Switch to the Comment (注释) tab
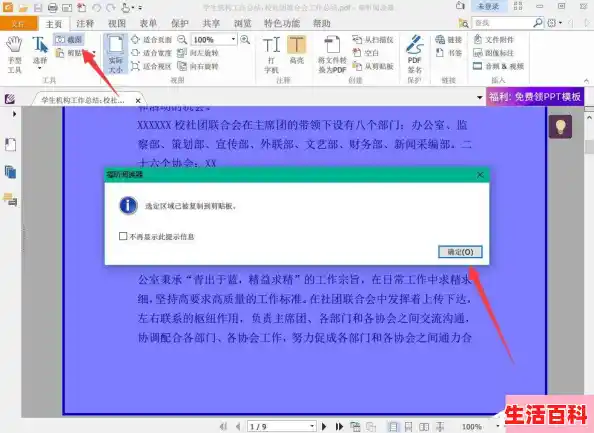The height and width of the screenshot is (433, 594). click(85, 23)
